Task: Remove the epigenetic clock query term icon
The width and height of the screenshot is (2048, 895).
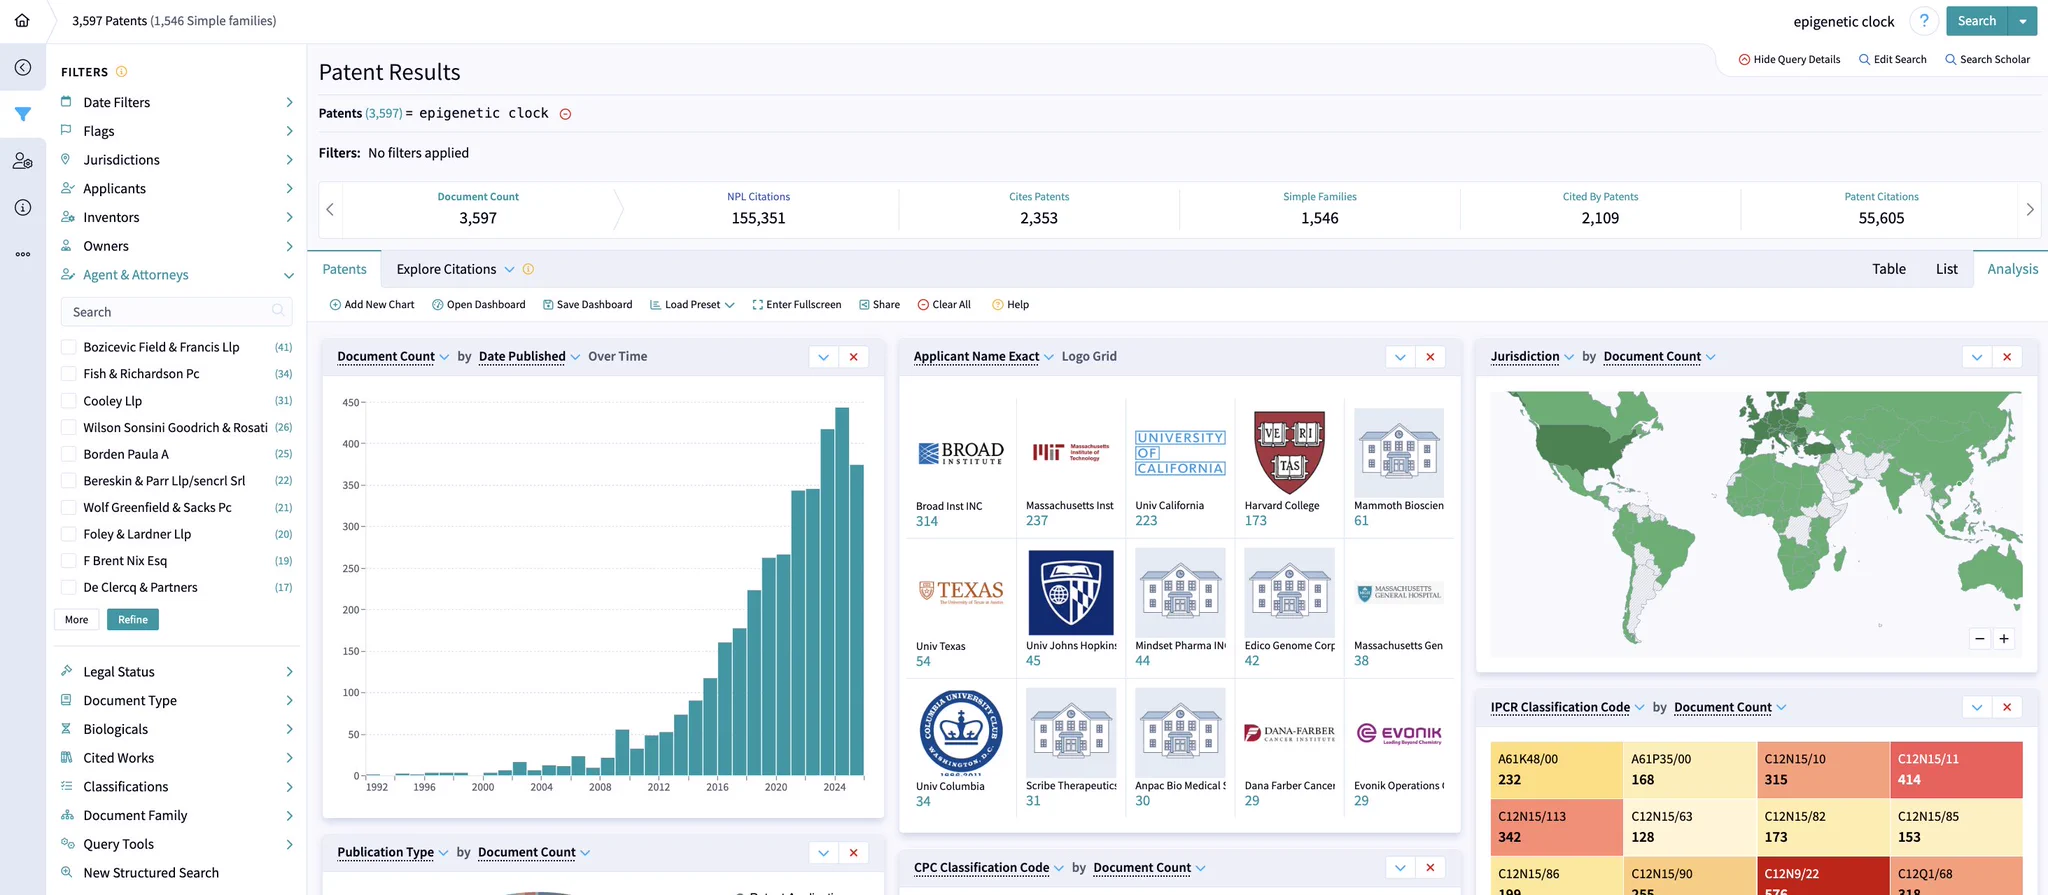Action: tap(565, 114)
